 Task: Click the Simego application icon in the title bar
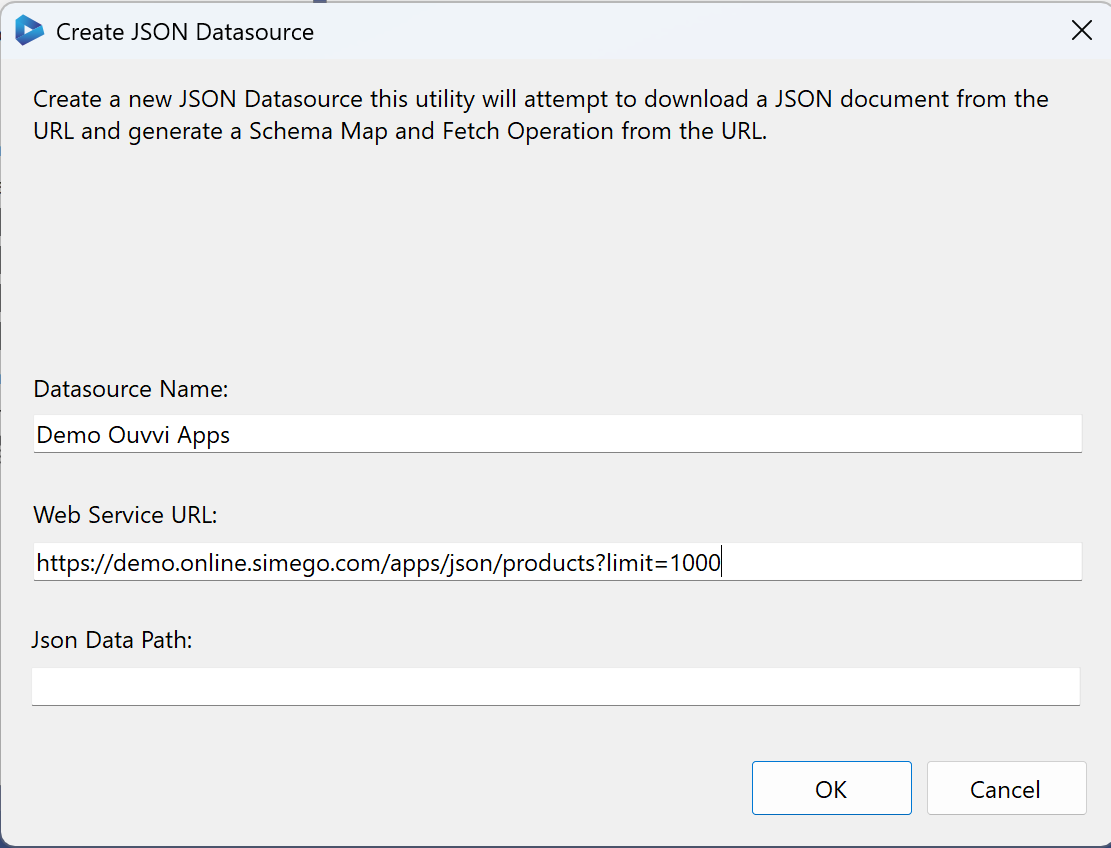coord(29,30)
